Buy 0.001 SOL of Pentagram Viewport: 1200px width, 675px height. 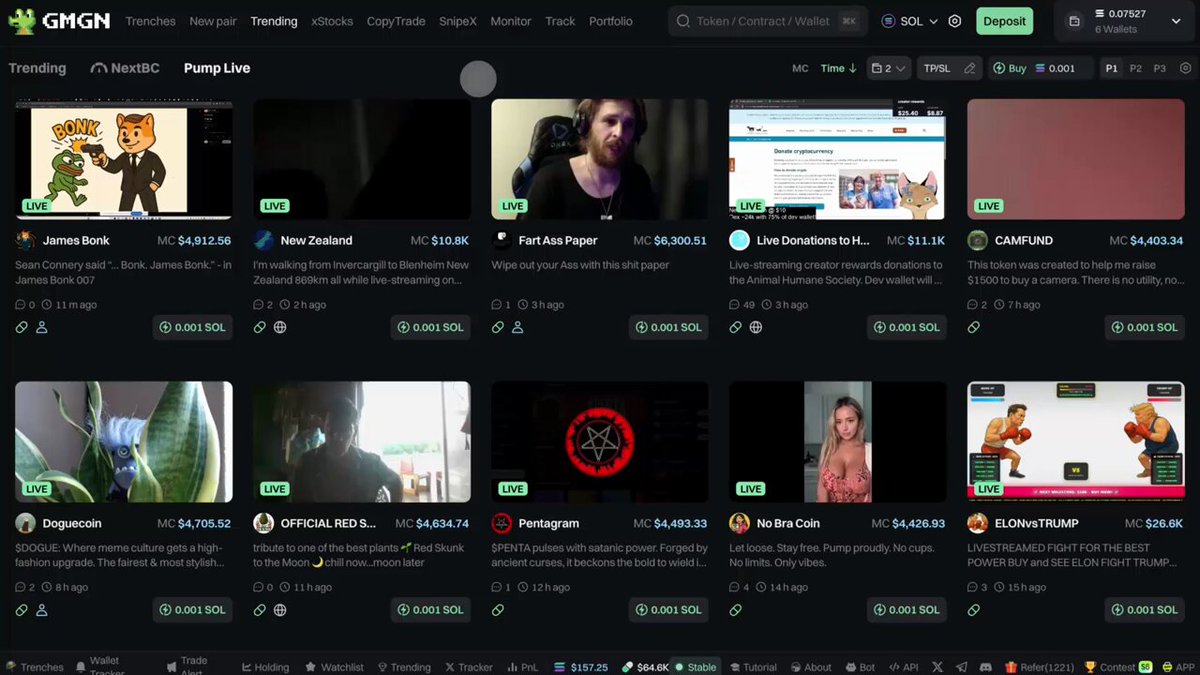coord(670,609)
